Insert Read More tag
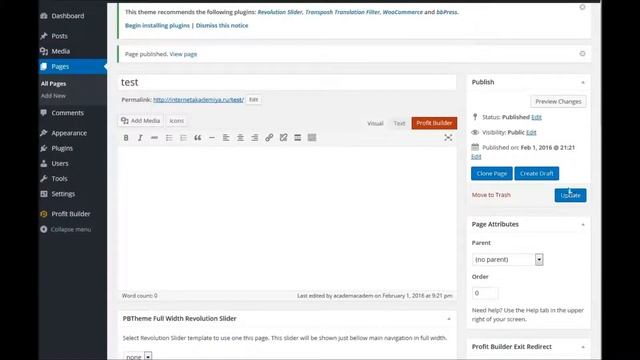This screenshot has width=640, height=360. coord(298,138)
